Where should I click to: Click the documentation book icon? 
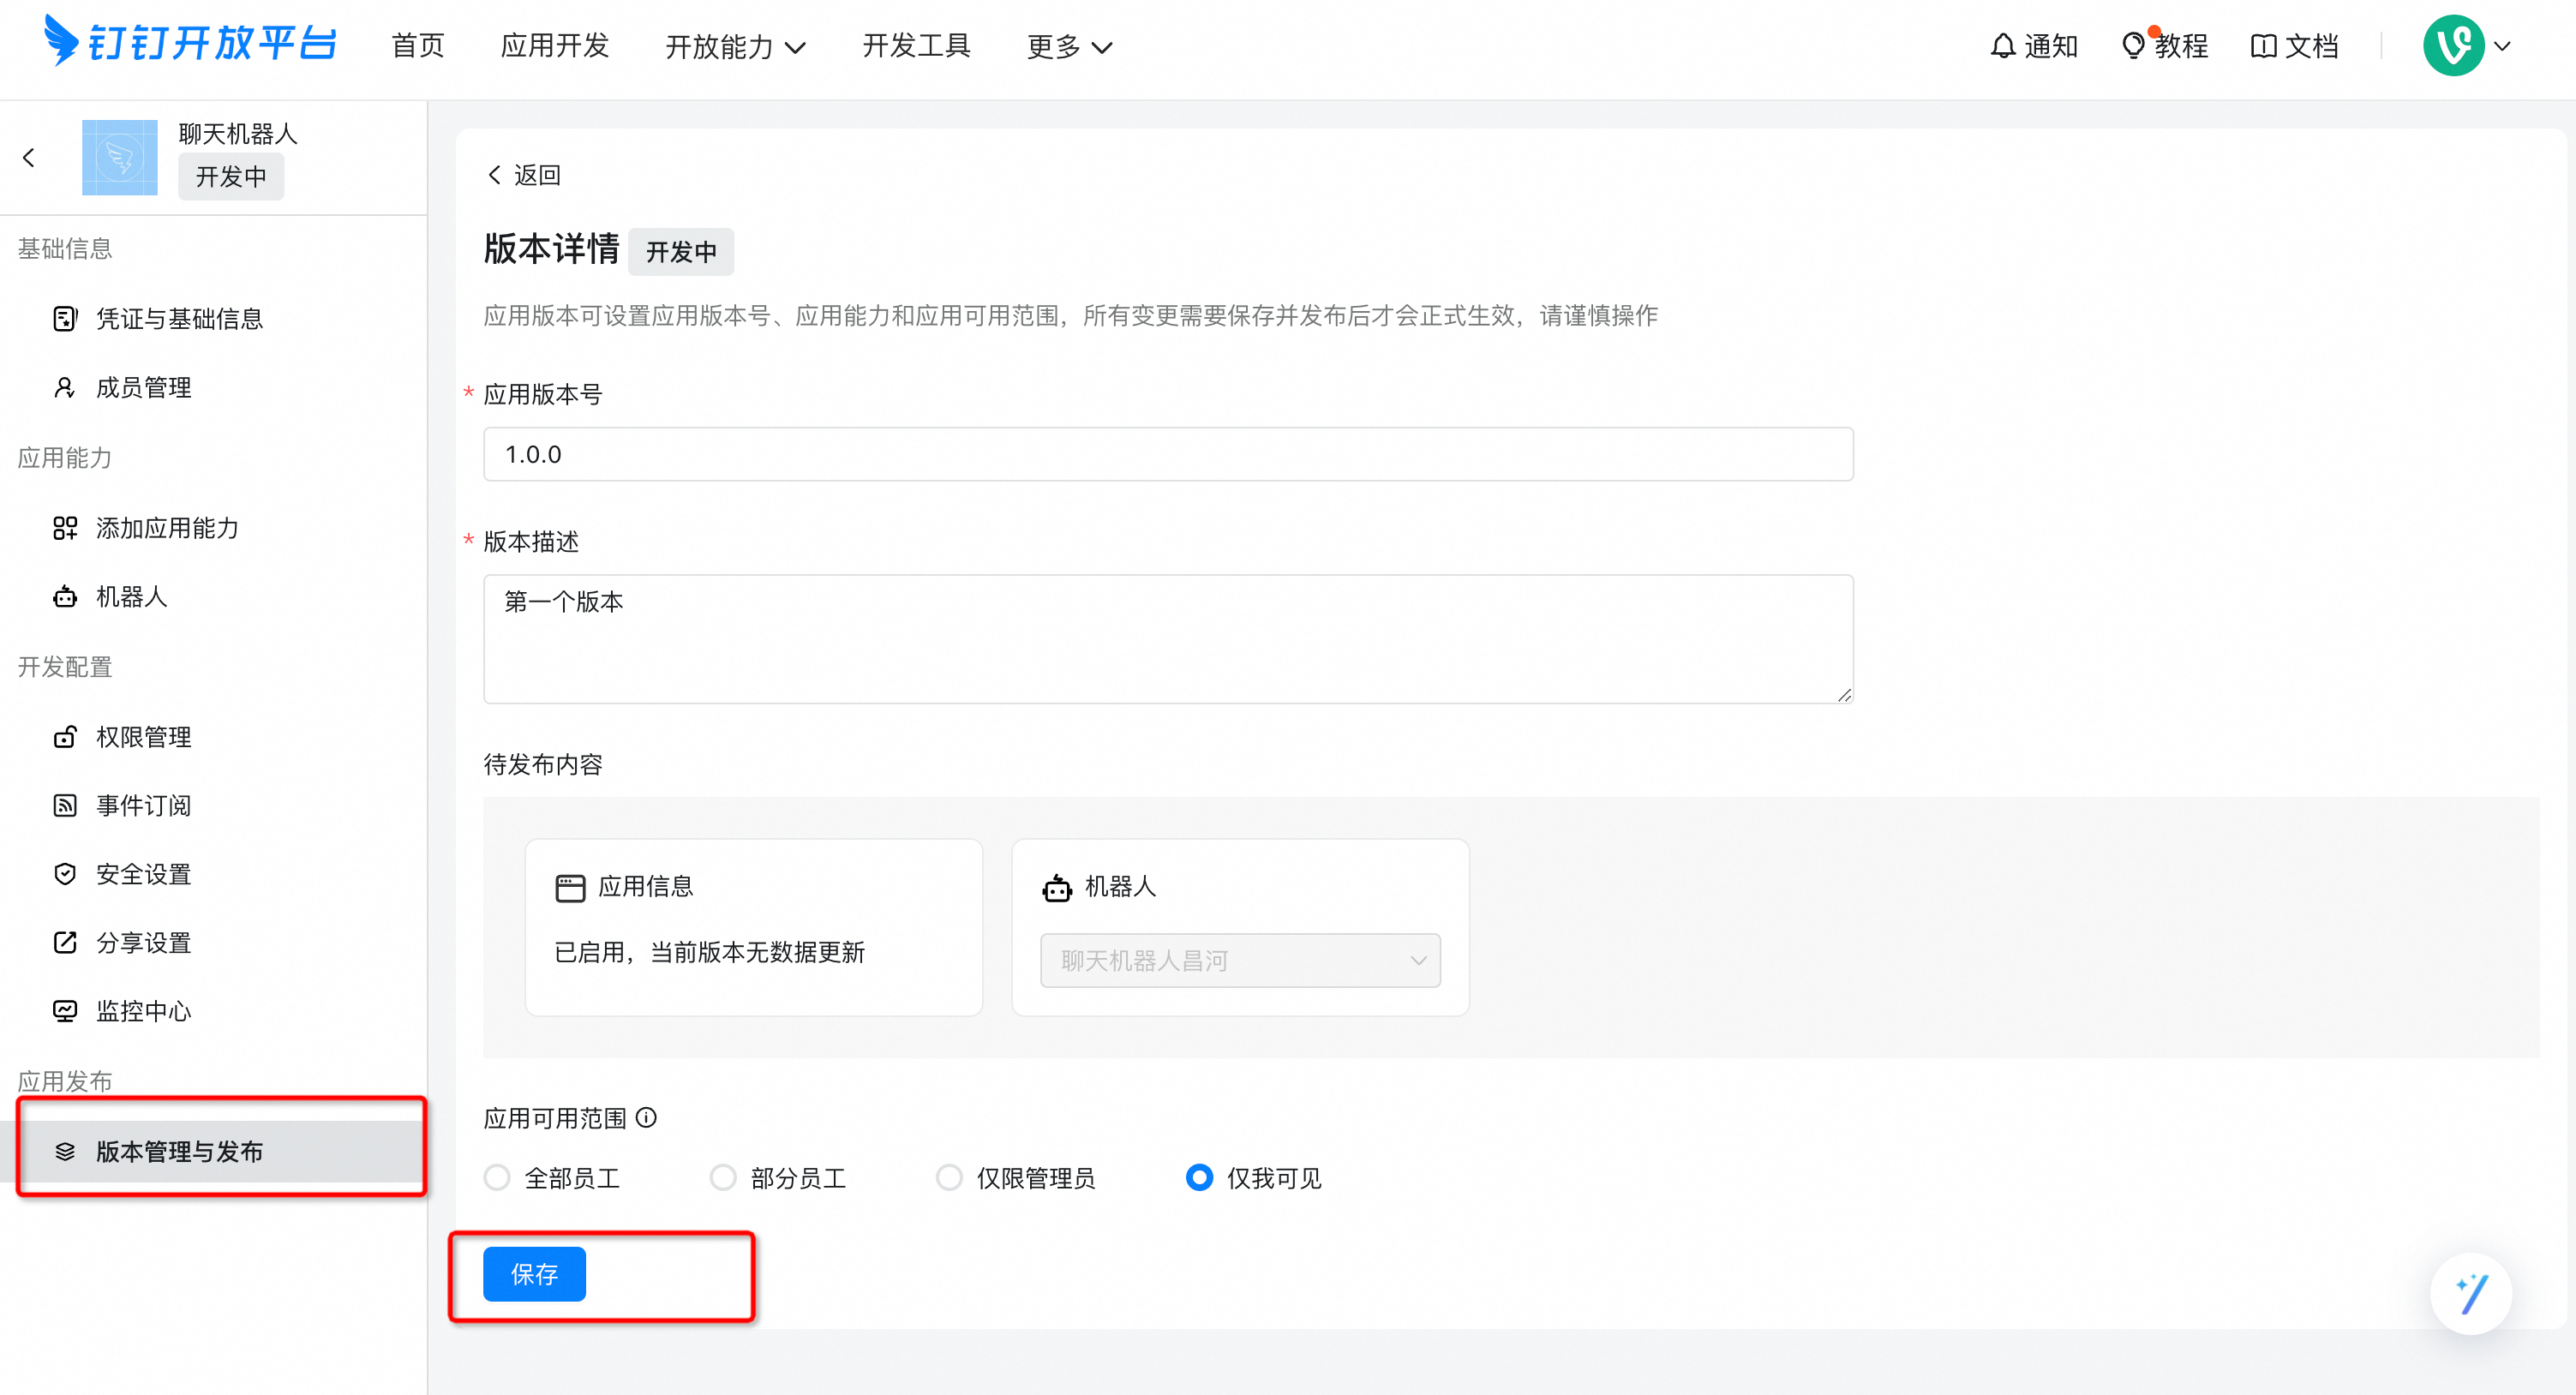click(x=2263, y=46)
